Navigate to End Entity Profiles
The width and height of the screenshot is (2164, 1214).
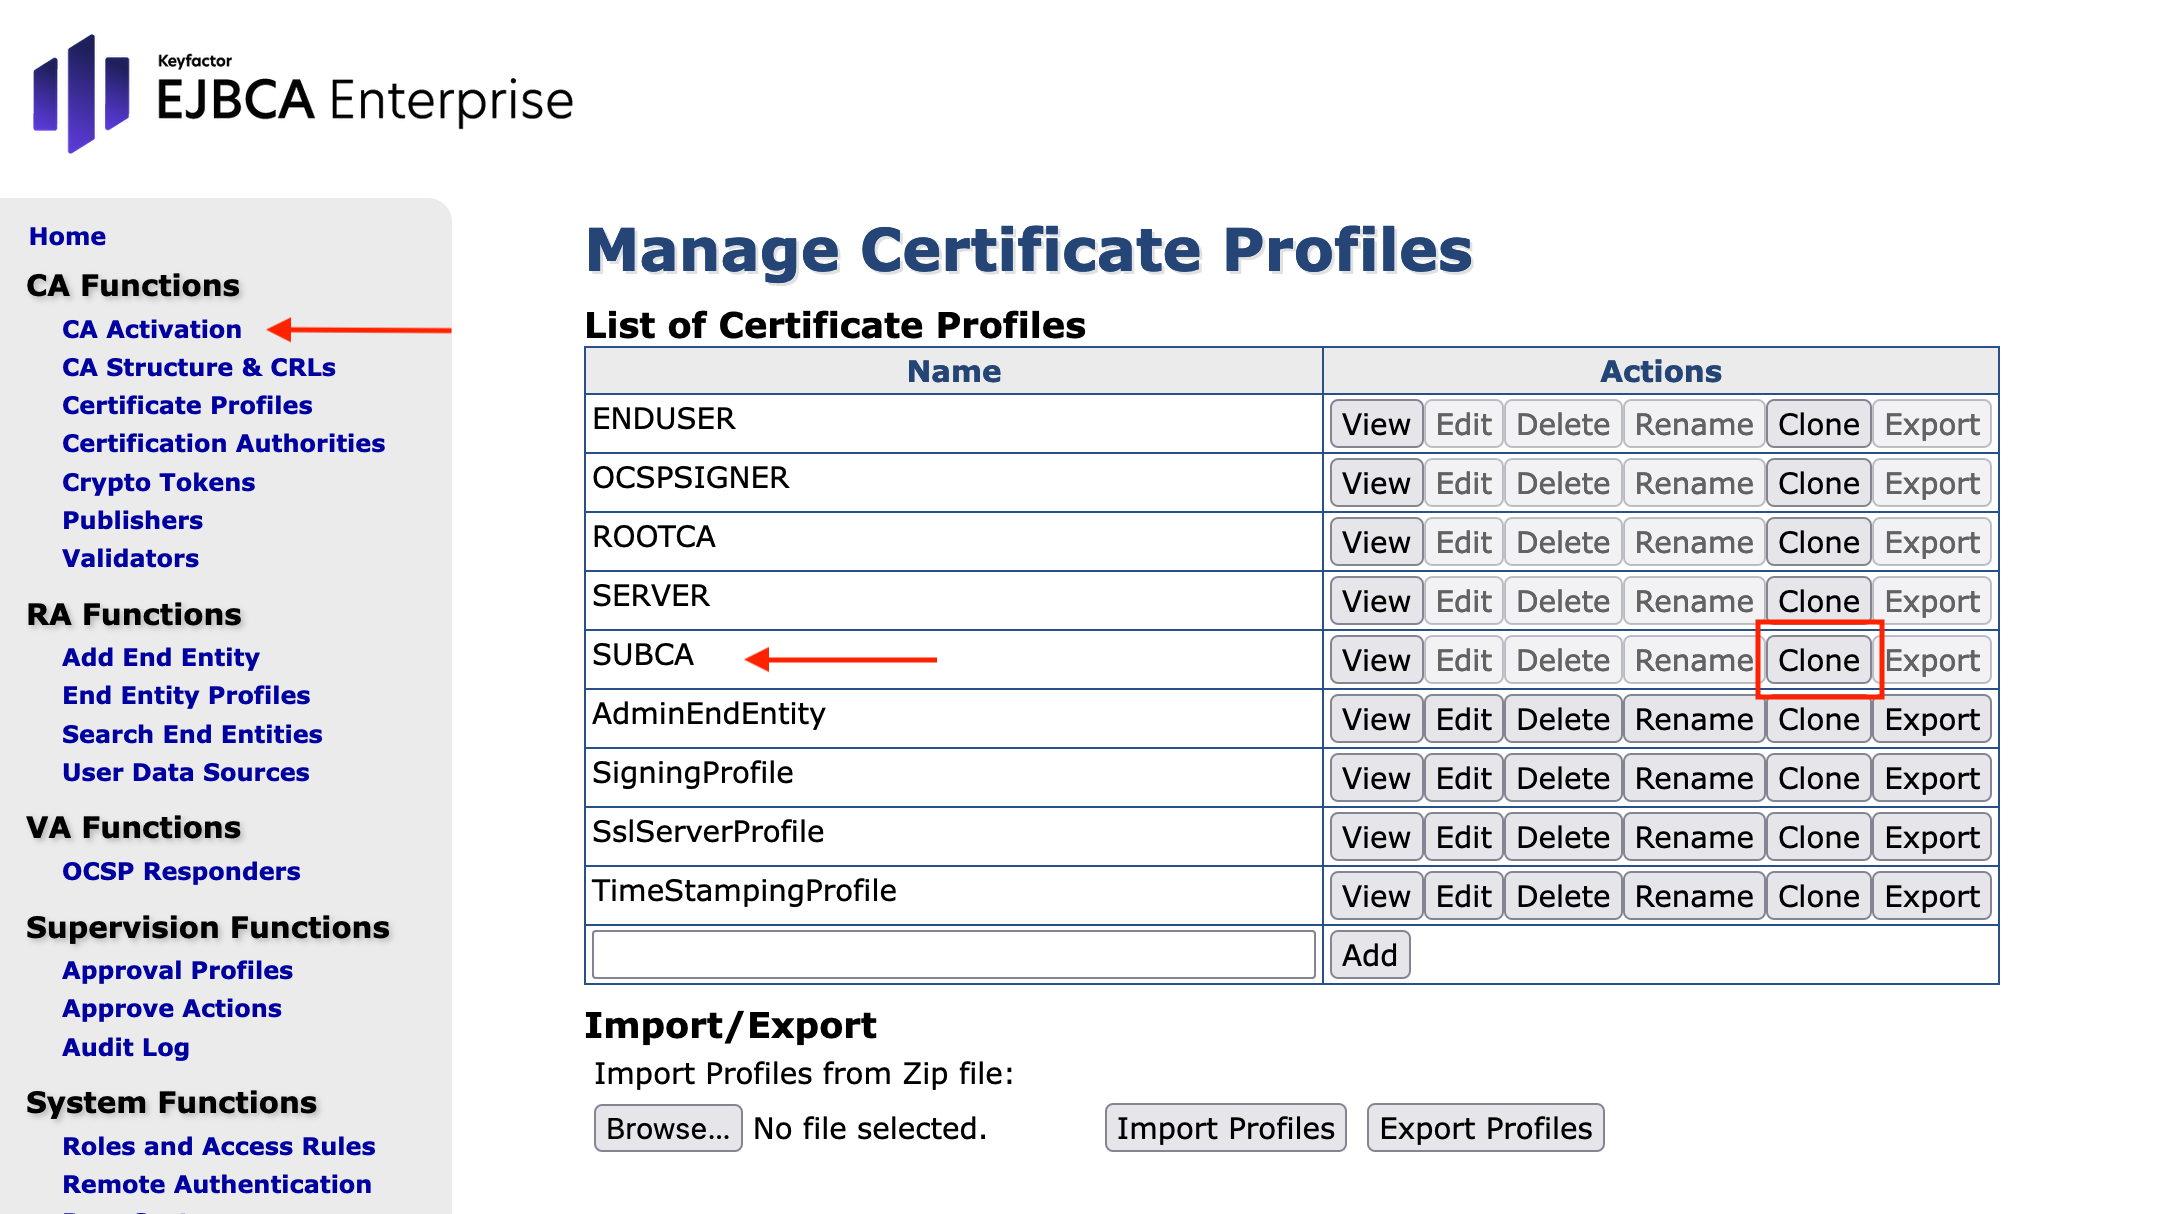coord(186,695)
